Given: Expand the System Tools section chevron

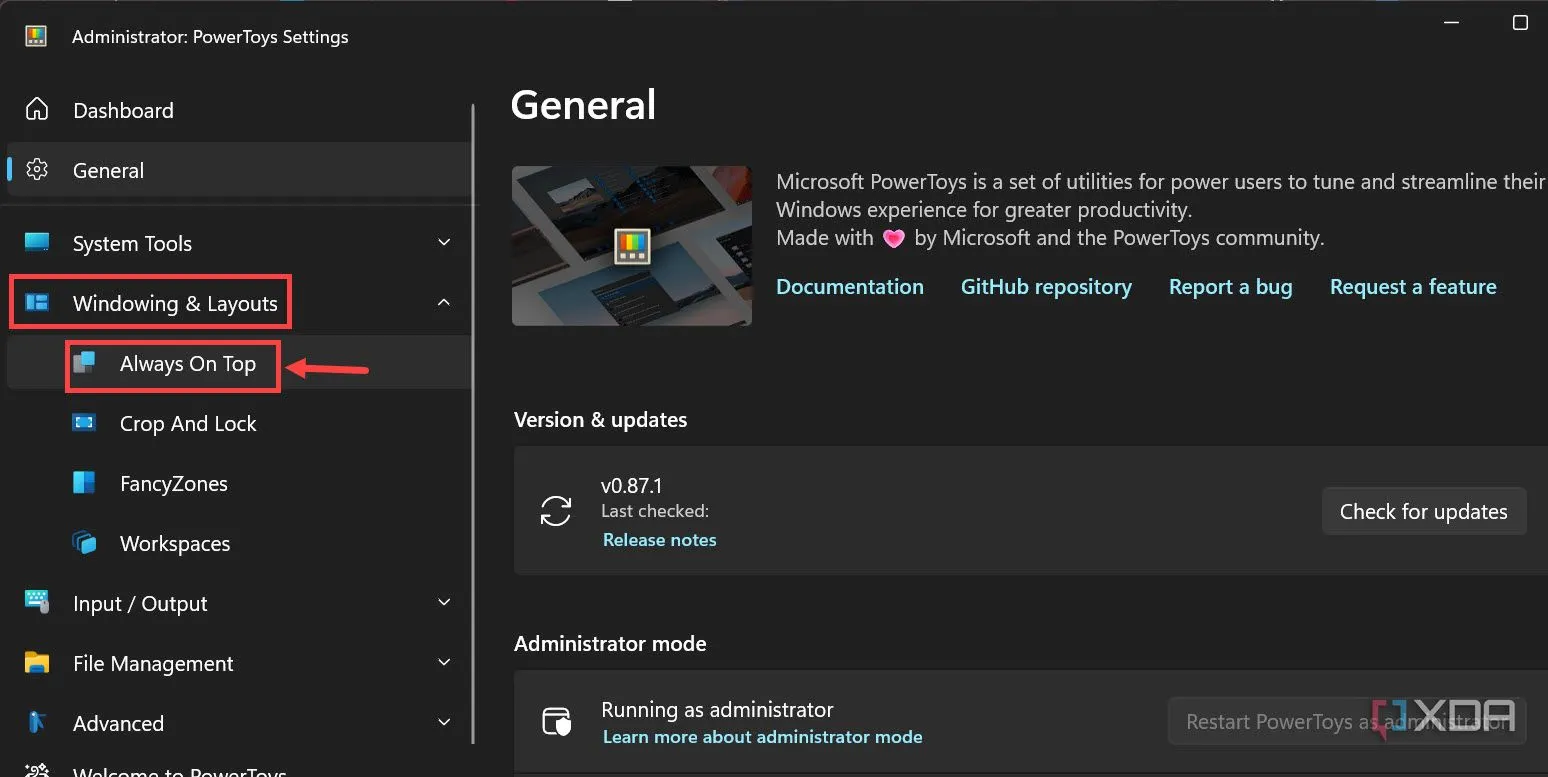Looking at the screenshot, I should 444,242.
